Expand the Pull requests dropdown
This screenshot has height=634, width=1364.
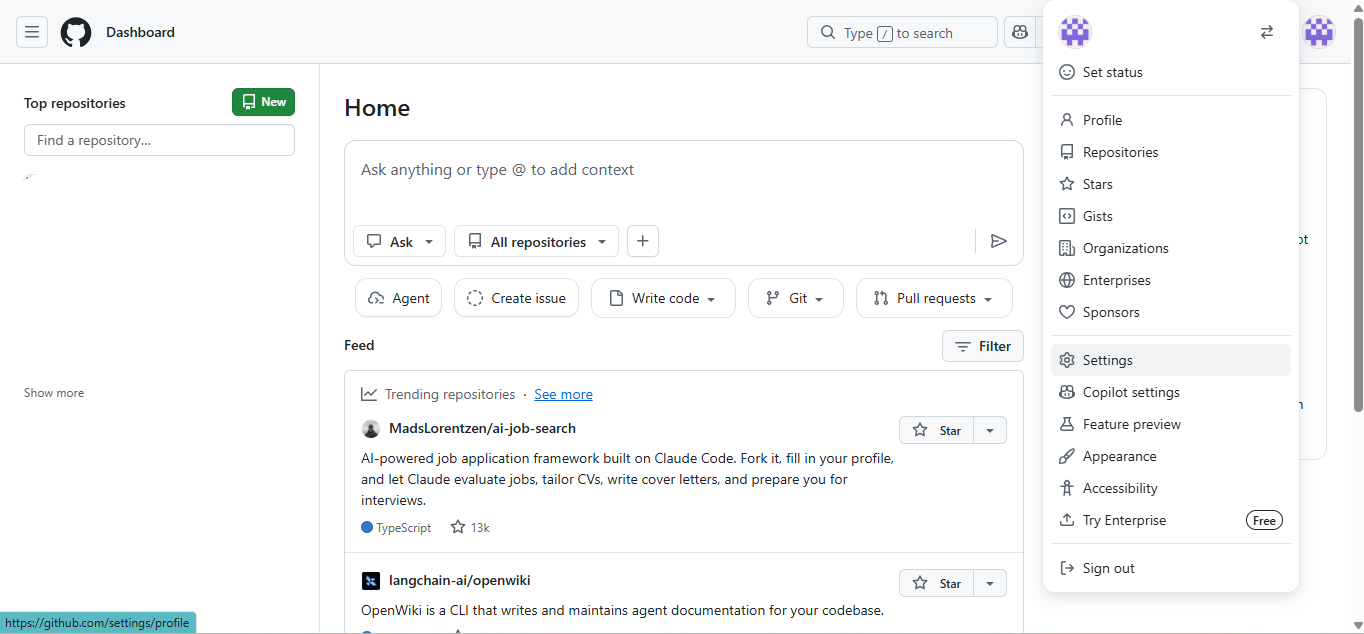(934, 298)
